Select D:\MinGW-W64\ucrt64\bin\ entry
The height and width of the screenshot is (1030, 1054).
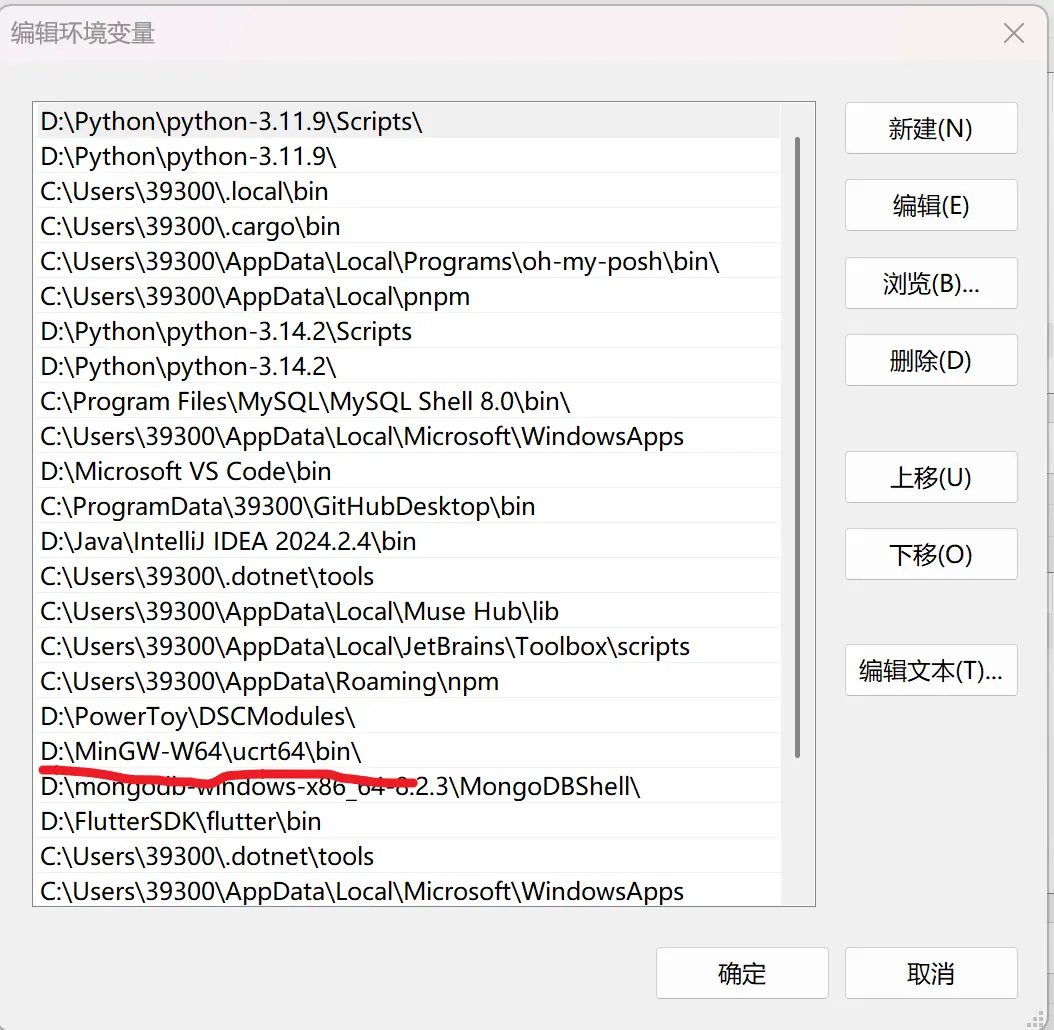[409, 750]
